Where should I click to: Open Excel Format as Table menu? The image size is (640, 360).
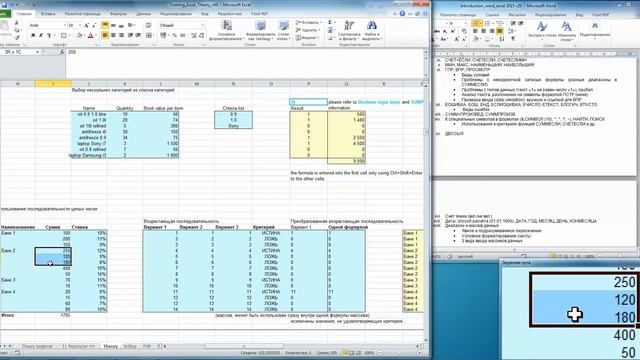click(261, 30)
